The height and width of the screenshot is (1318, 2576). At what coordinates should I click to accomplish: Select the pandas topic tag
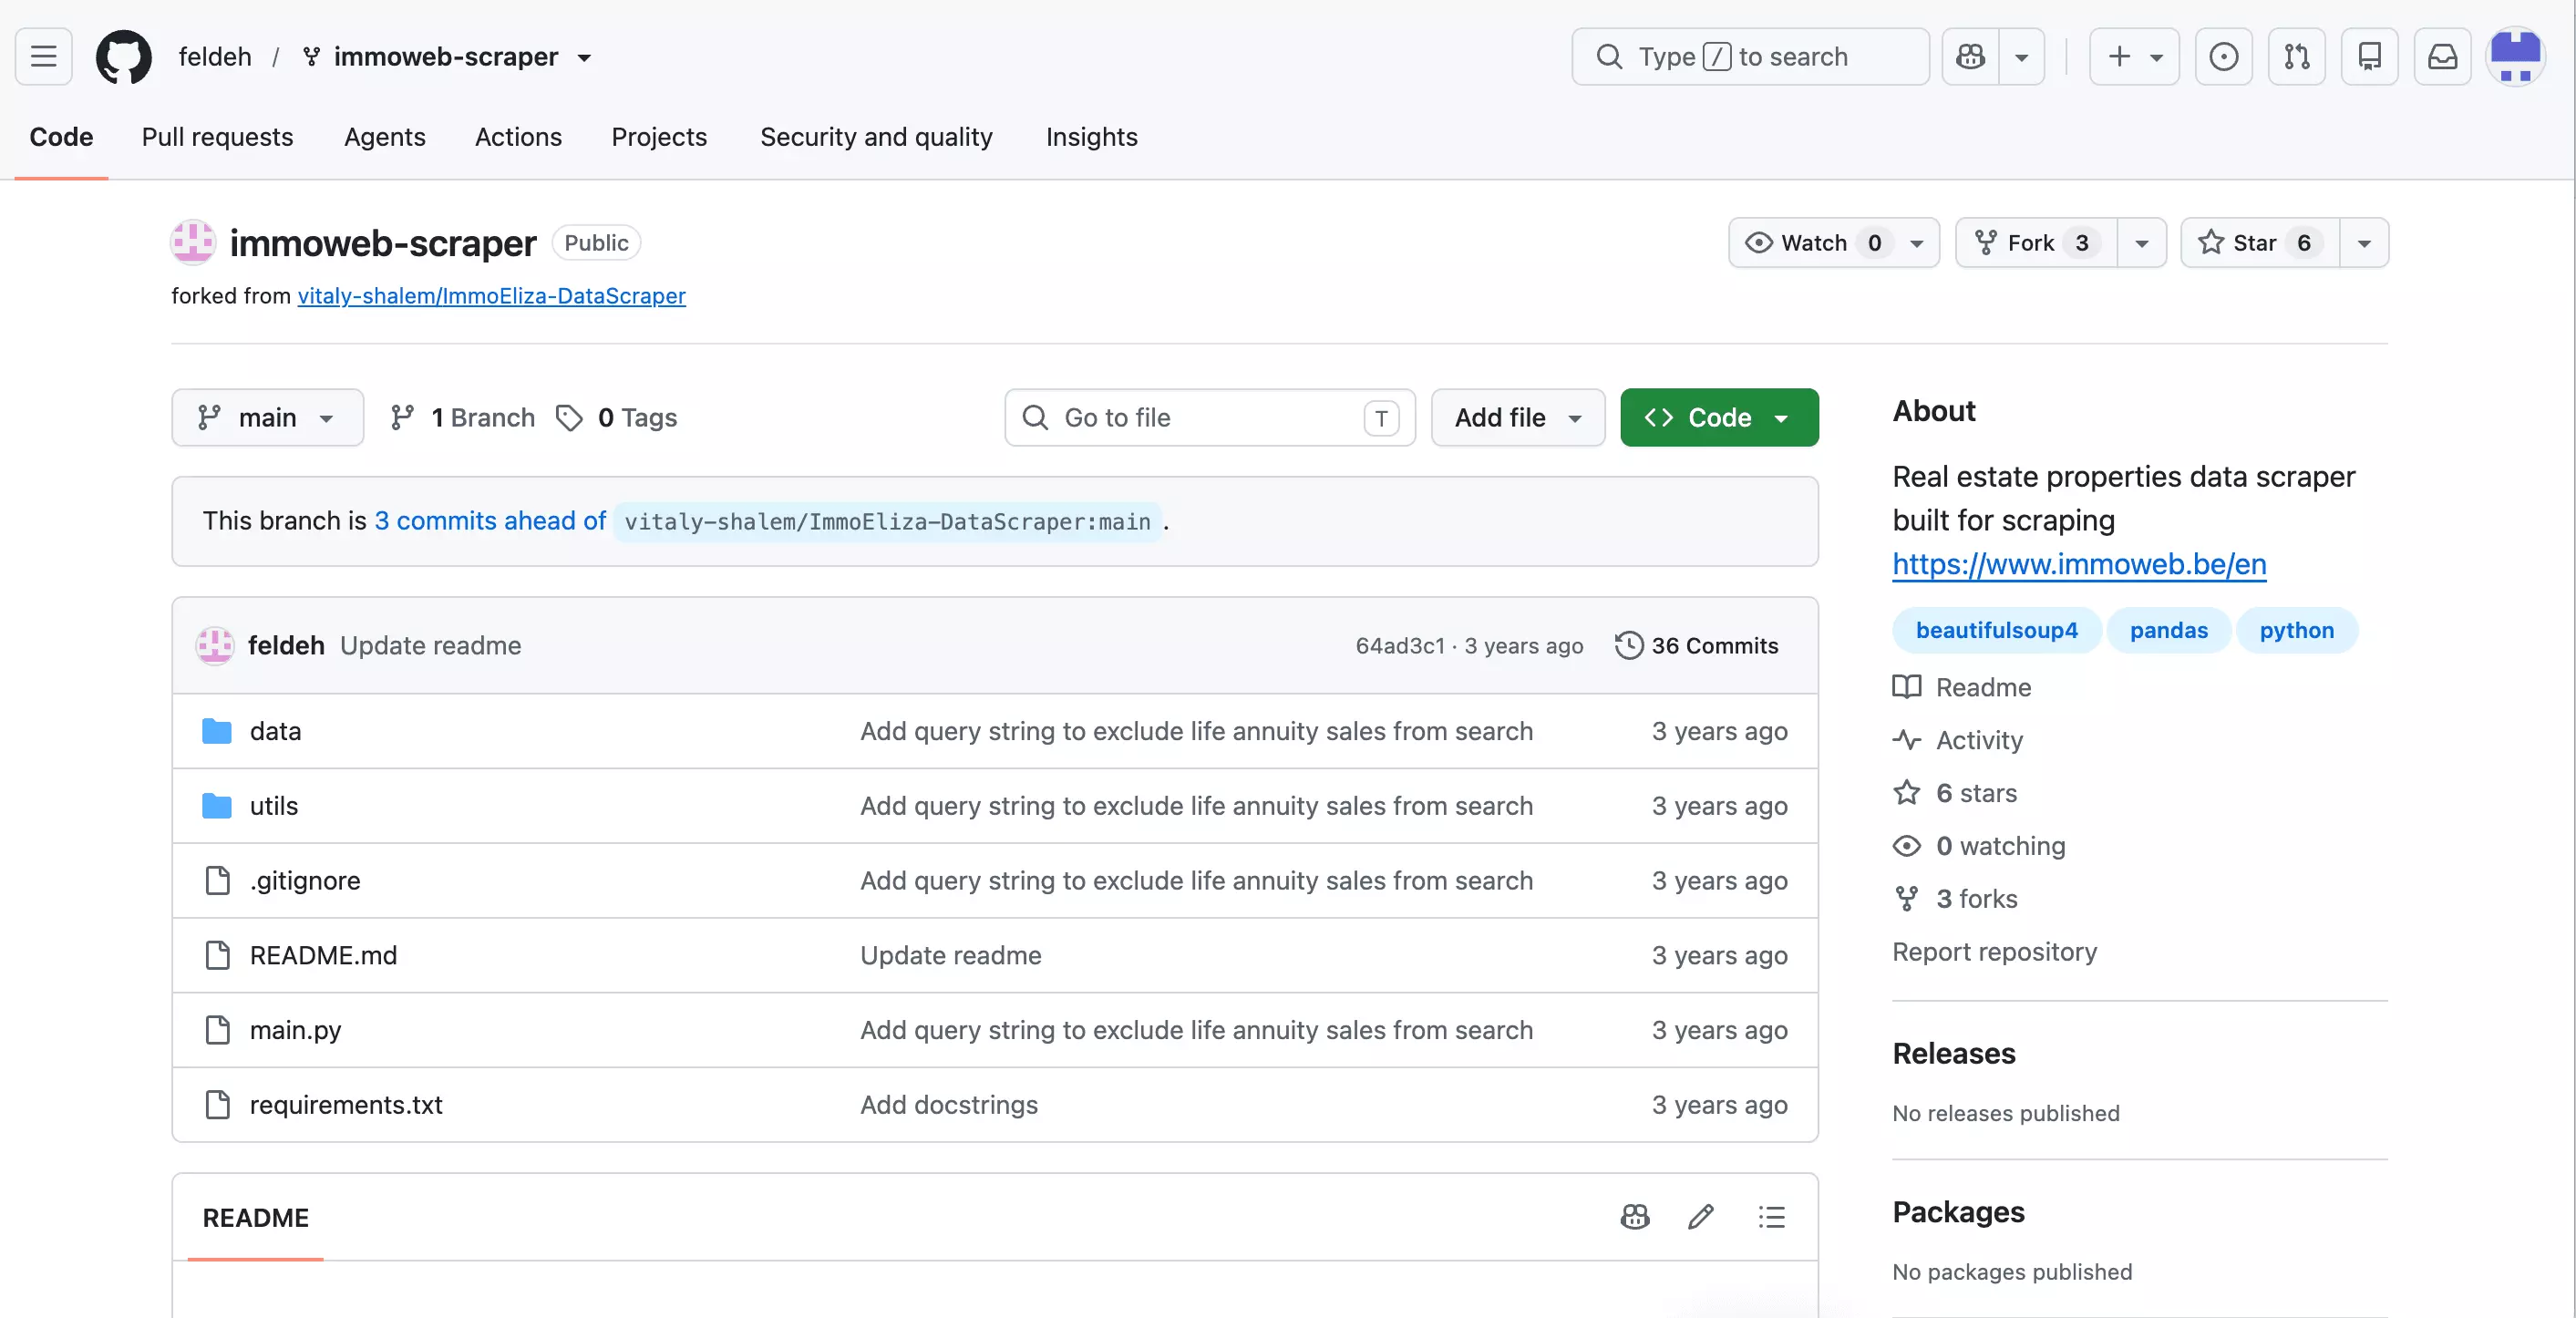pyautogui.click(x=2168, y=630)
